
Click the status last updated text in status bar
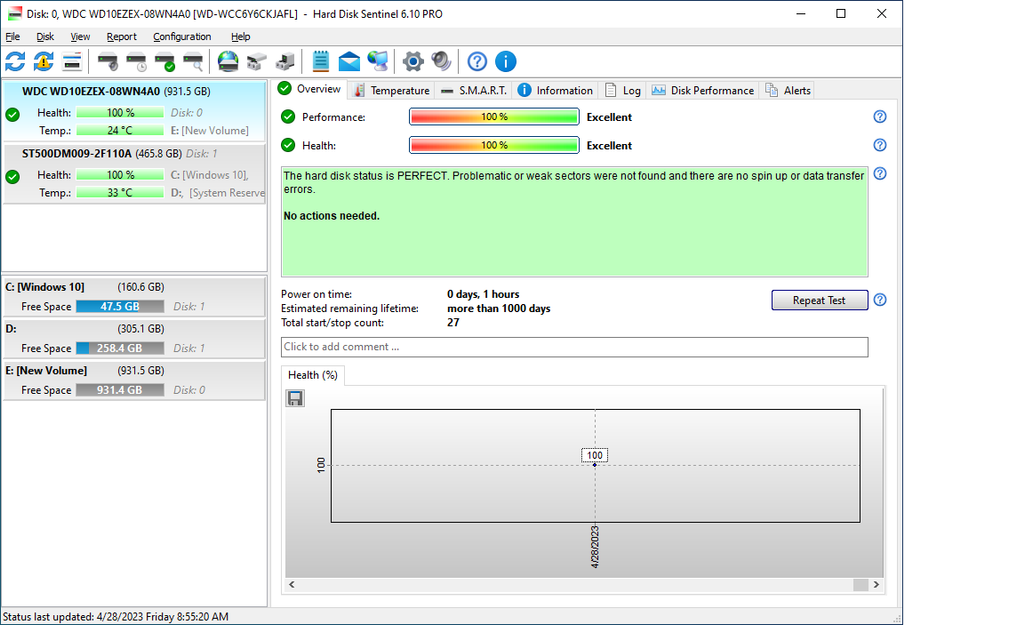point(116,617)
